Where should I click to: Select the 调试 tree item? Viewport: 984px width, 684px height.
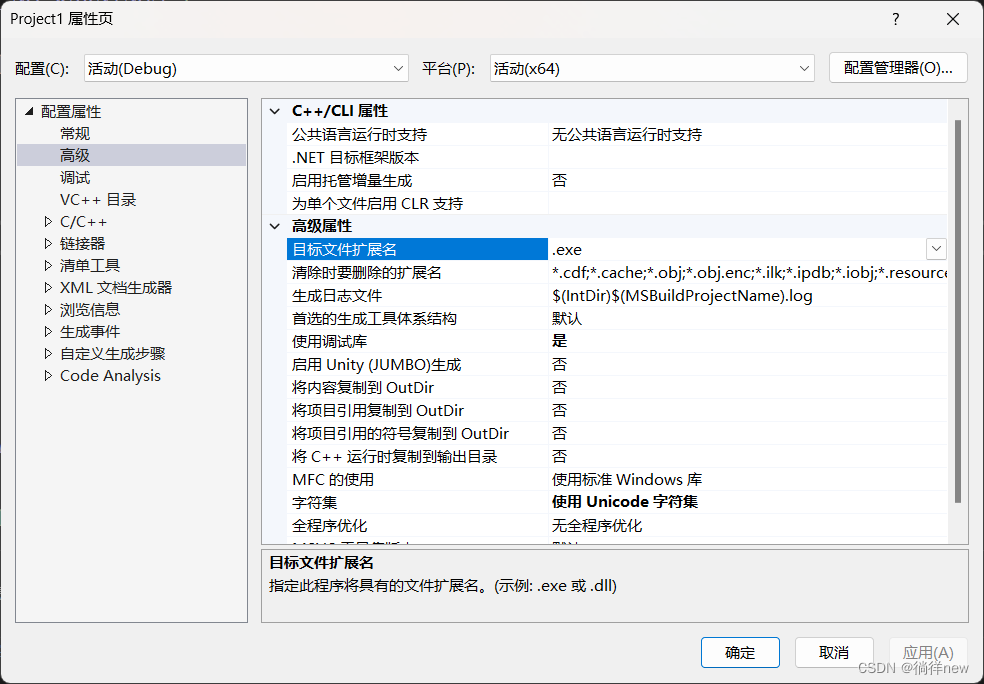[x=74, y=177]
